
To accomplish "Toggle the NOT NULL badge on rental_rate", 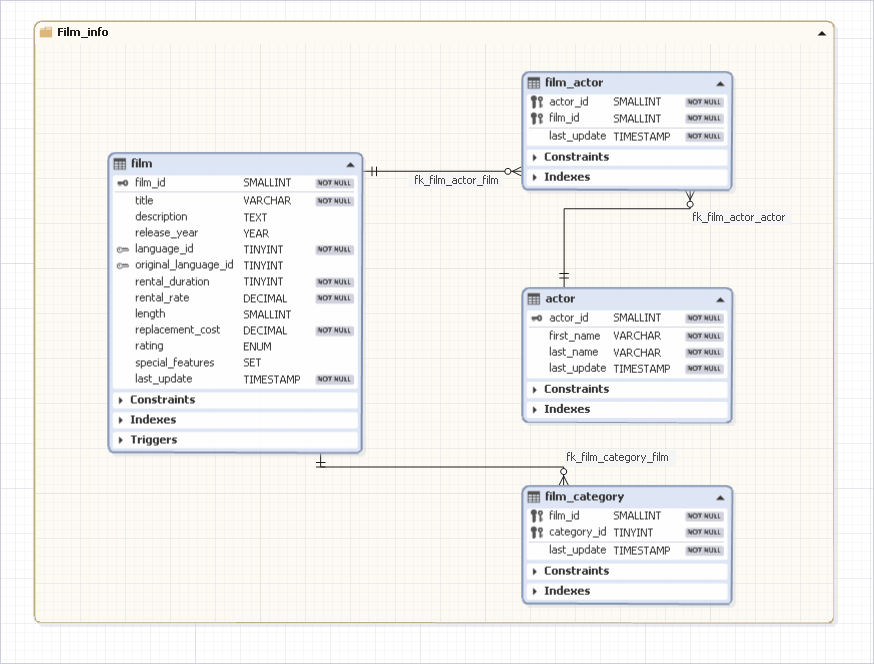I will [x=333, y=298].
